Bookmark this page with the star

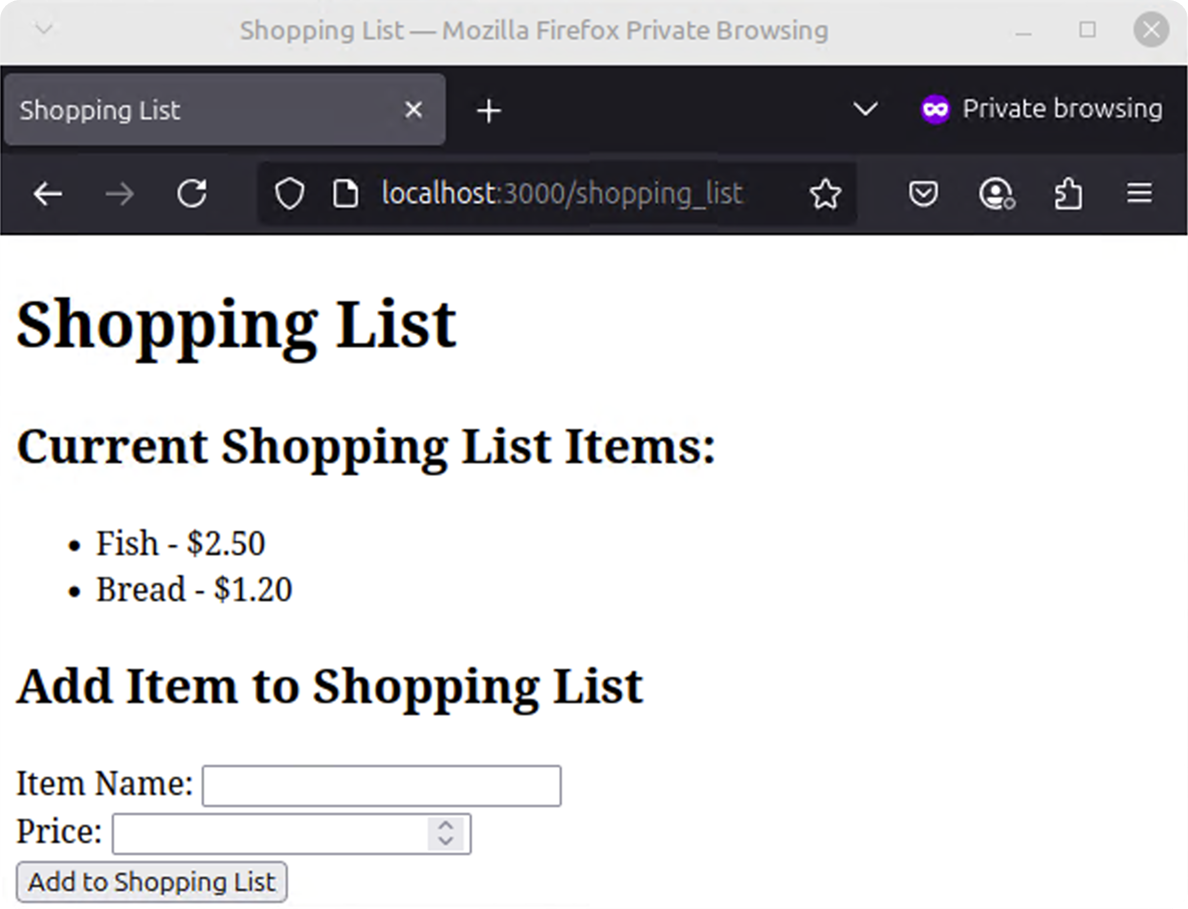pyautogui.click(x=825, y=194)
